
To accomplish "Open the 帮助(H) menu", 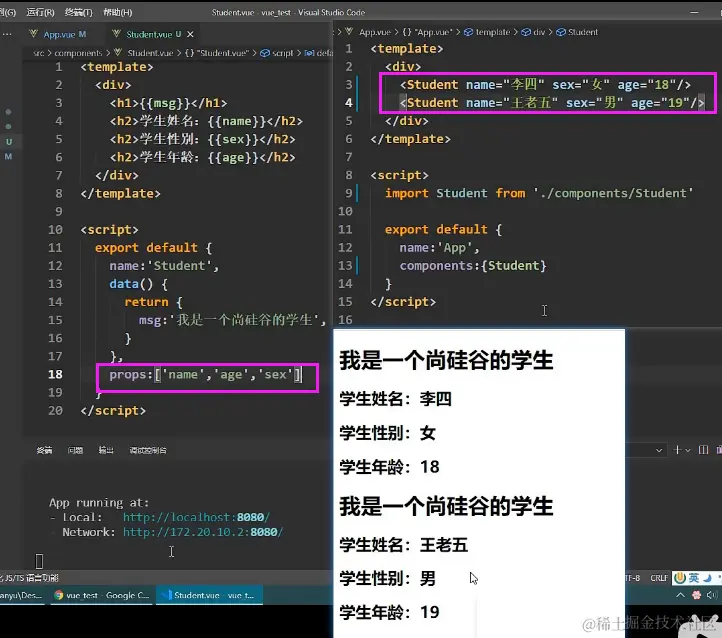I will point(117,12).
